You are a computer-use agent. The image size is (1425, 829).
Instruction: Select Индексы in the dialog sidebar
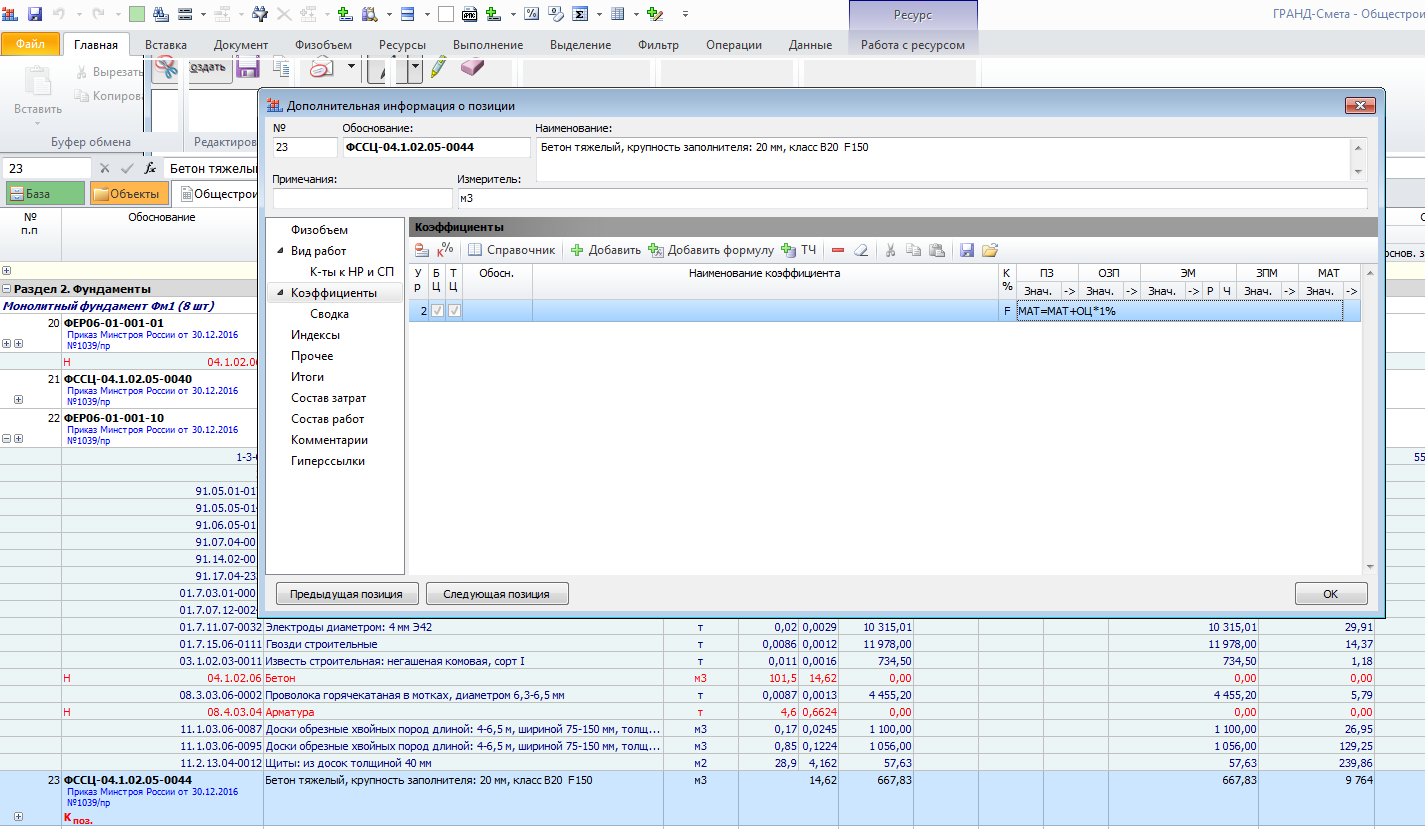tap(315, 335)
